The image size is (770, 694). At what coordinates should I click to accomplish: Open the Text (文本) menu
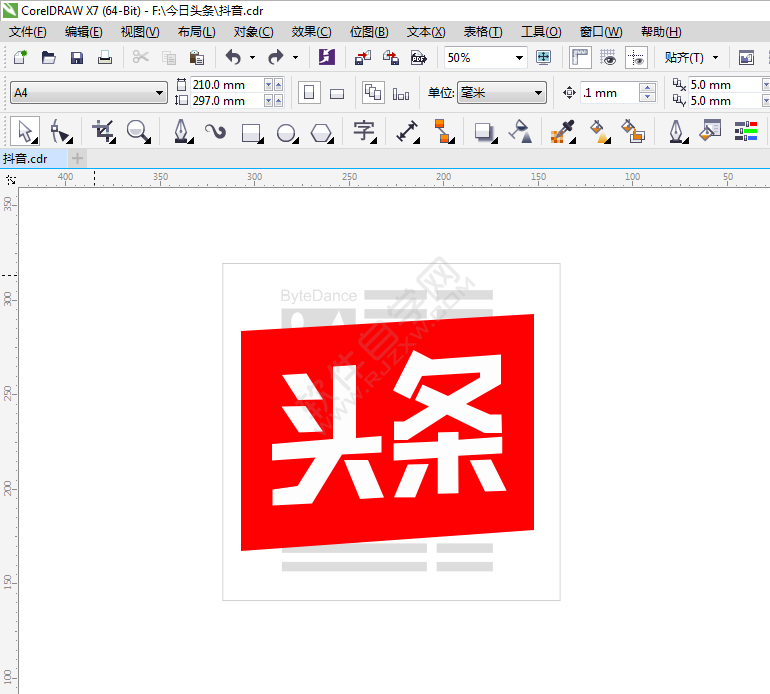426,32
